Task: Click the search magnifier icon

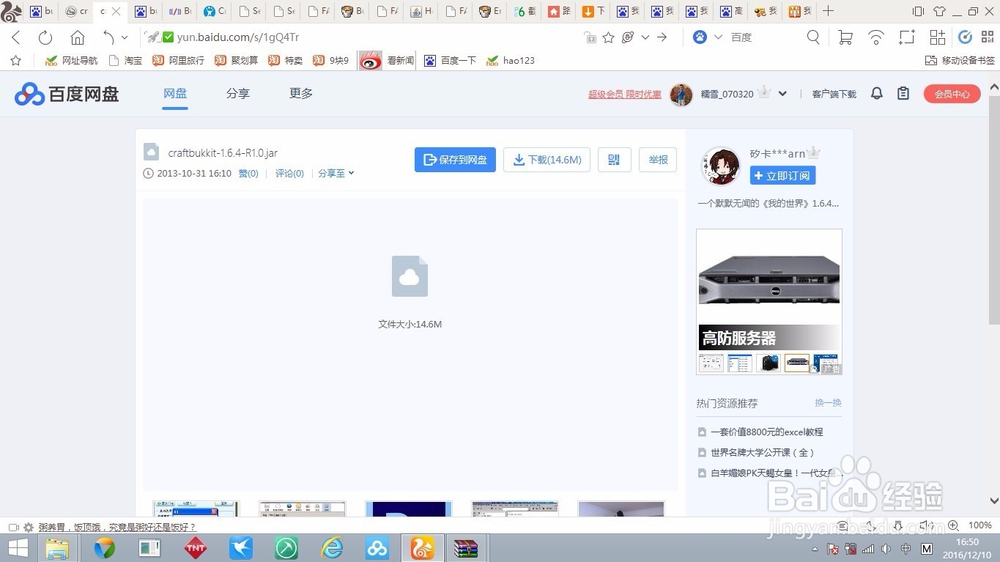Action: coord(813,38)
